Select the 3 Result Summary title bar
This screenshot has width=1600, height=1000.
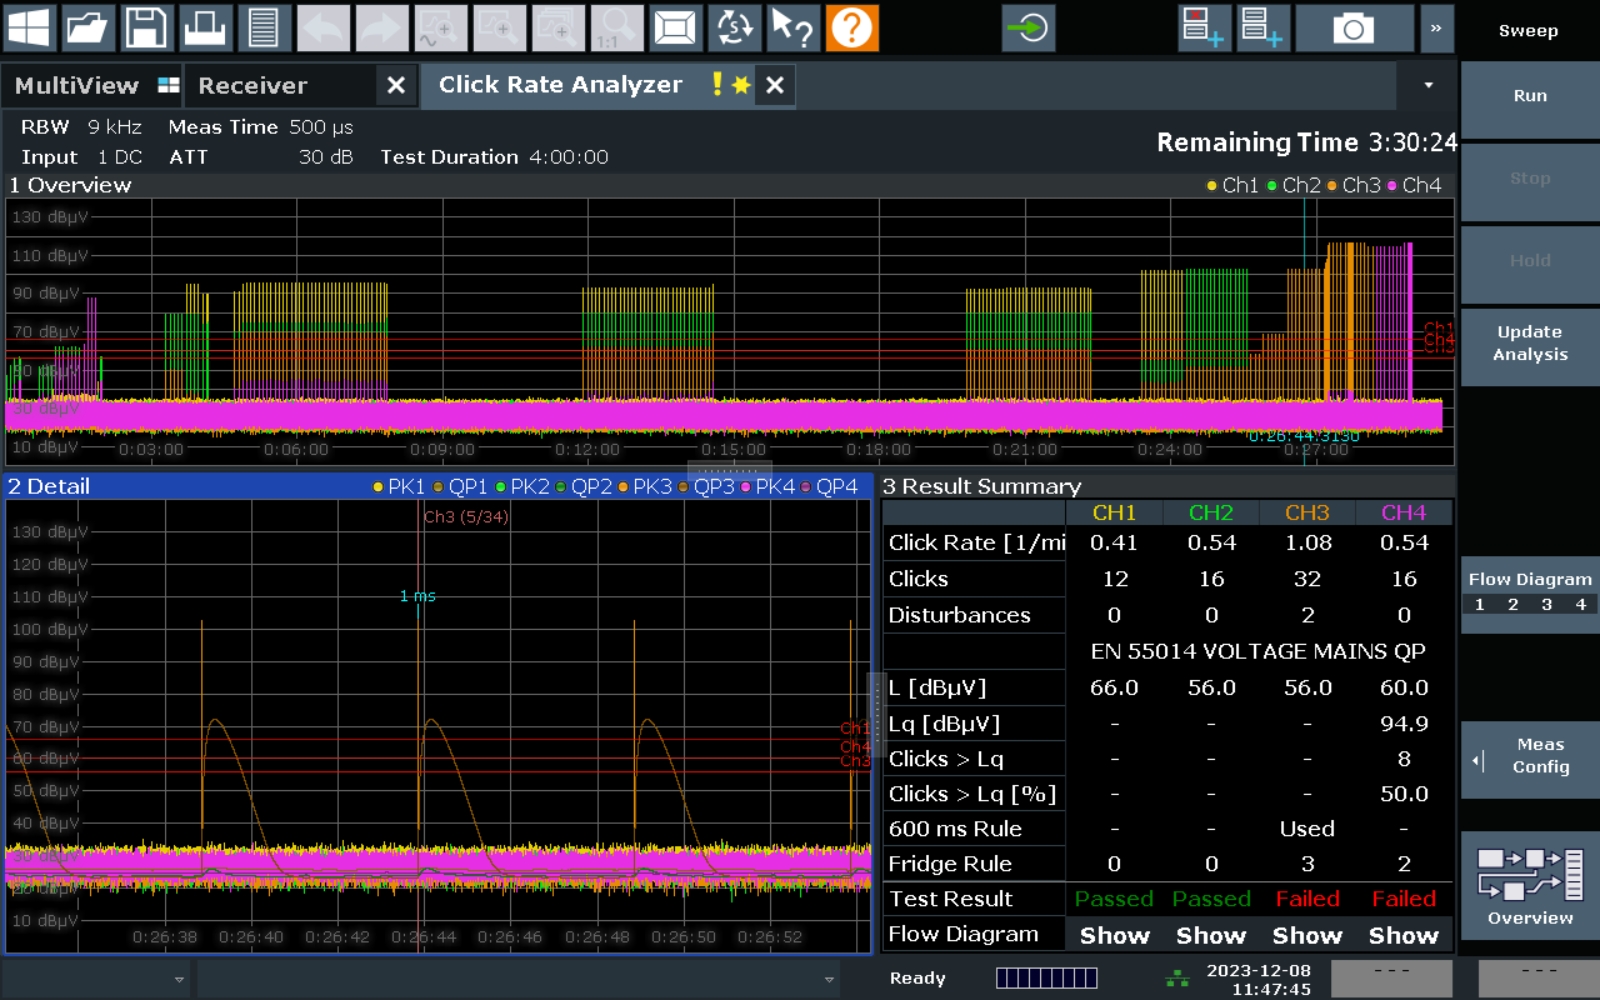pyautogui.click(x=1167, y=487)
